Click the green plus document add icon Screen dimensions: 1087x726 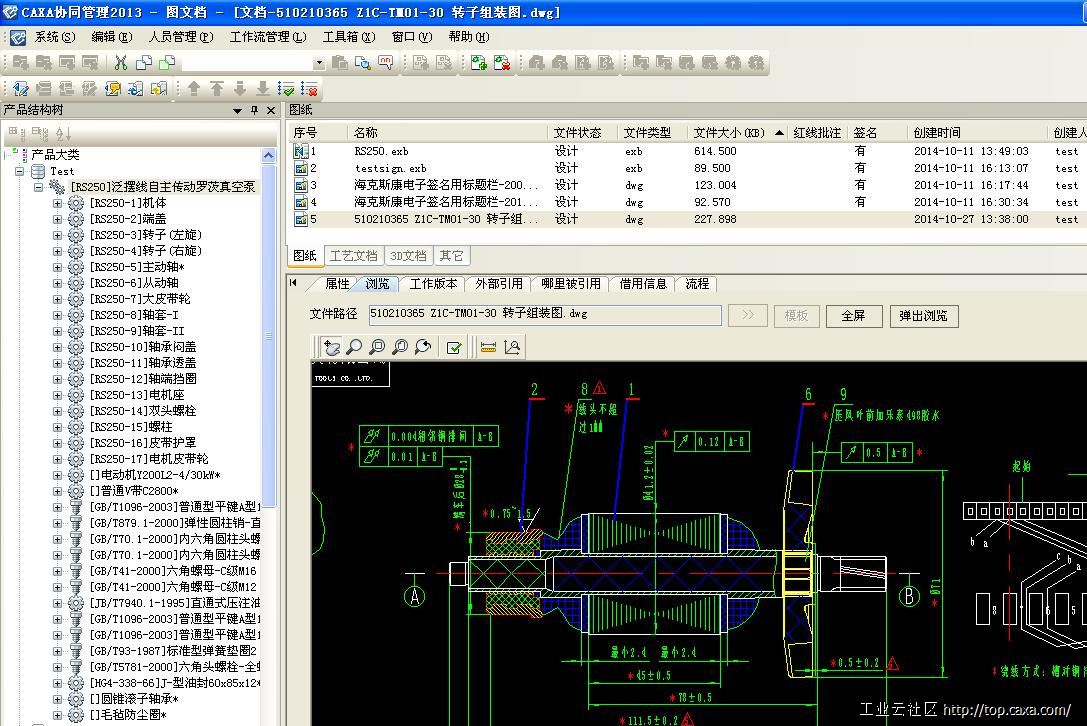point(478,63)
